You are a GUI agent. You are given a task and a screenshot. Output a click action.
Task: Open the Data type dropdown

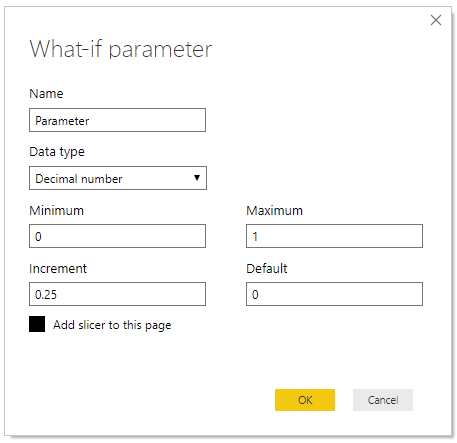118,178
